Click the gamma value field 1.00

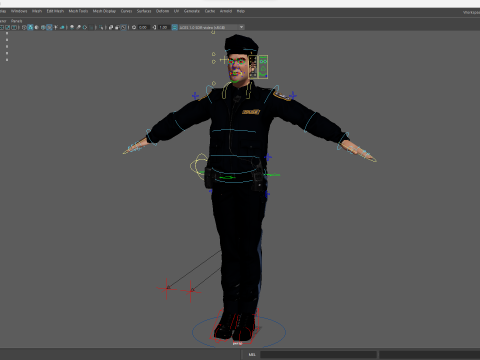(163, 27)
